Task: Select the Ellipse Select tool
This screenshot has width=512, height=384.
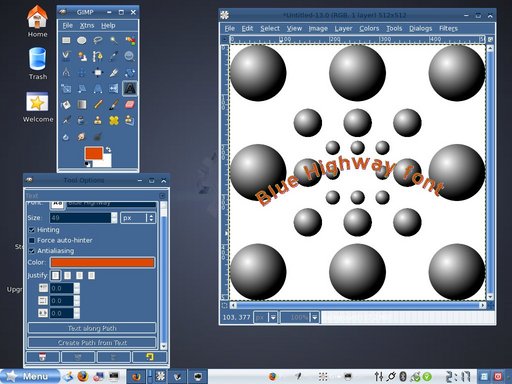Action: click(82, 40)
